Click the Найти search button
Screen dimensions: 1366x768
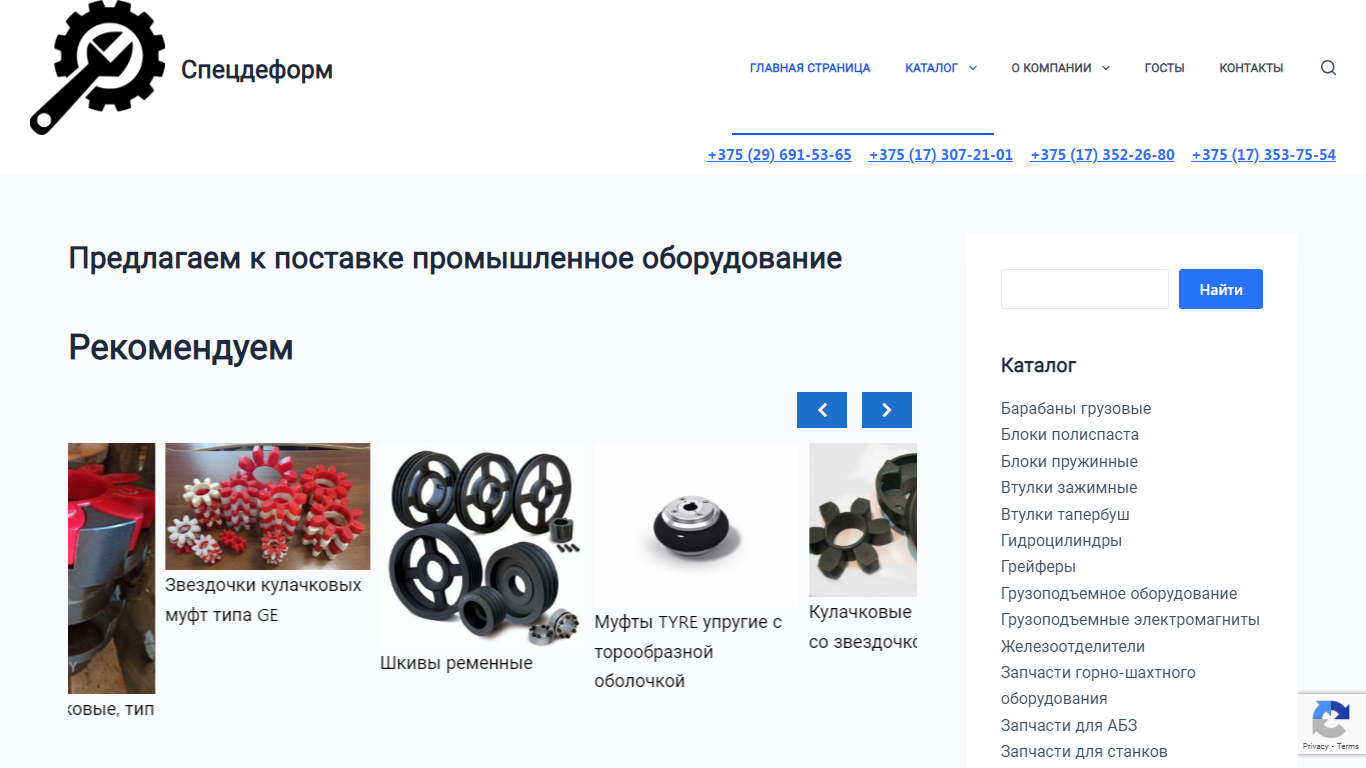pyautogui.click(x=1221, y=289)
